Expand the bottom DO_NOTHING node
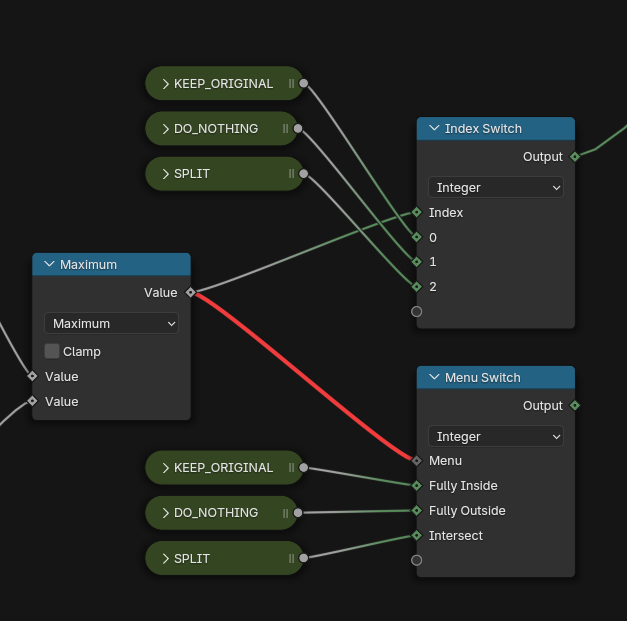627x621 pixels. tap(166, 513)
